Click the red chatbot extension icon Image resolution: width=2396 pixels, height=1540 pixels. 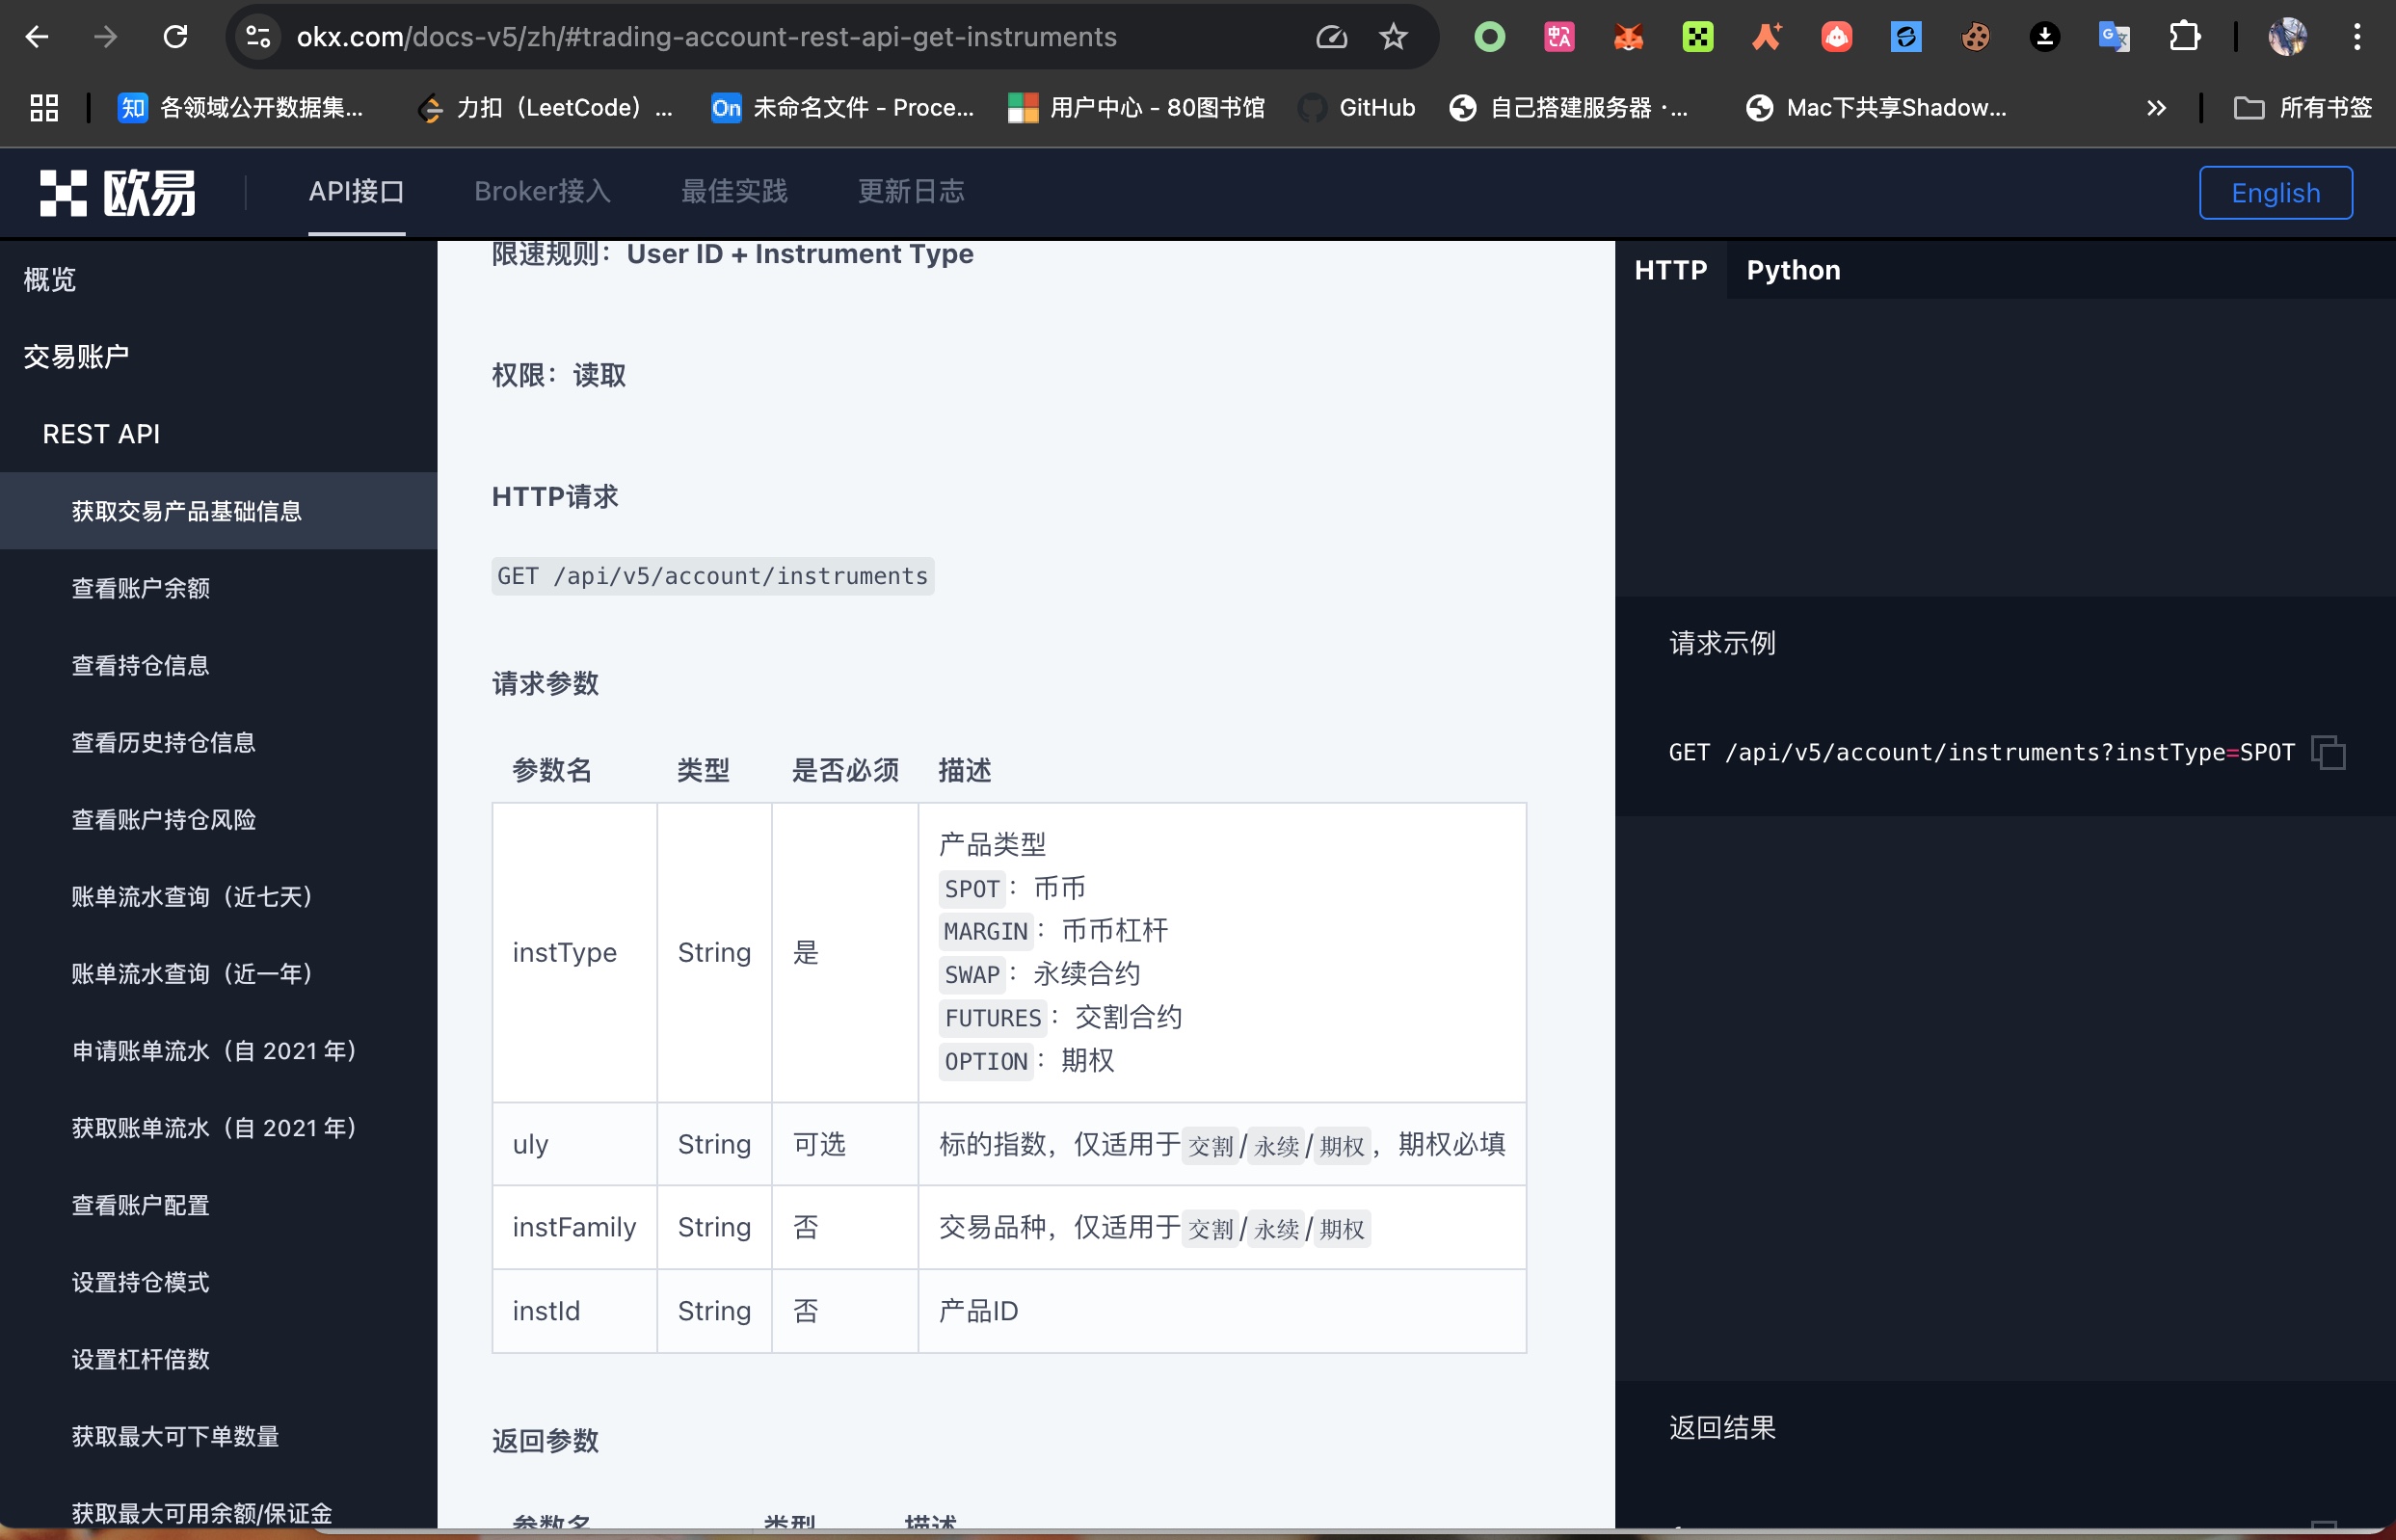point(1837,37)
